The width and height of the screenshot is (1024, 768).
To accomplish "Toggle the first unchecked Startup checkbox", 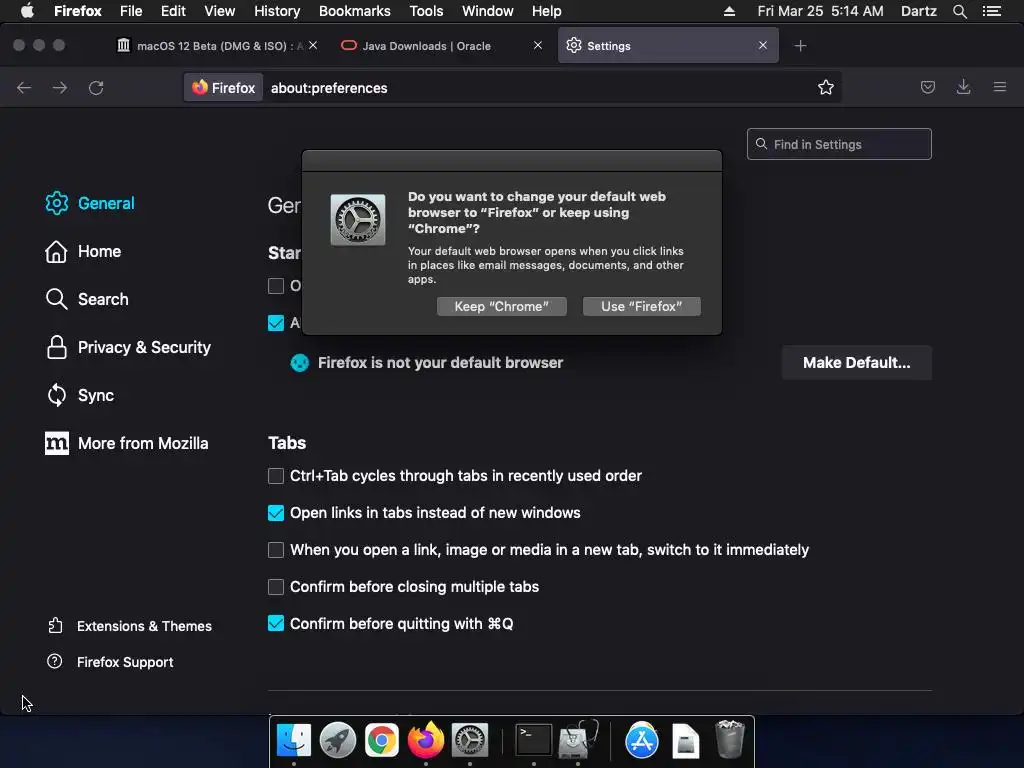I will pyautogui.click(x=276, y=286).
